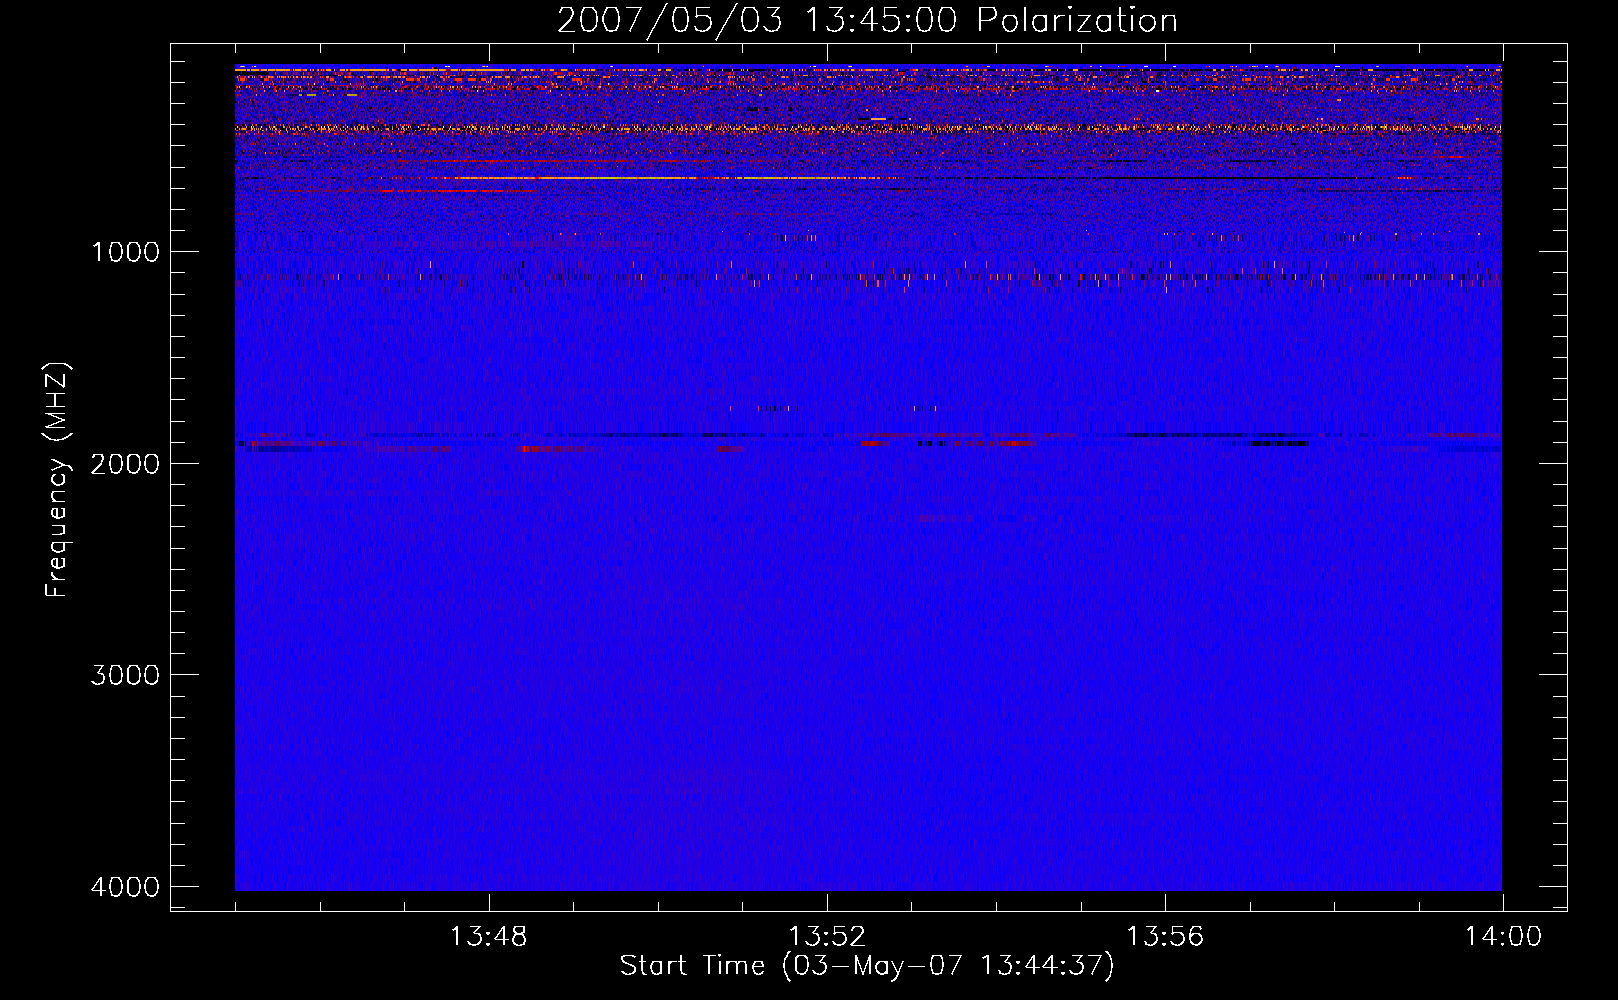
Task: Click the 'Frequency (MHZ)' axis label
Action: 57,480
